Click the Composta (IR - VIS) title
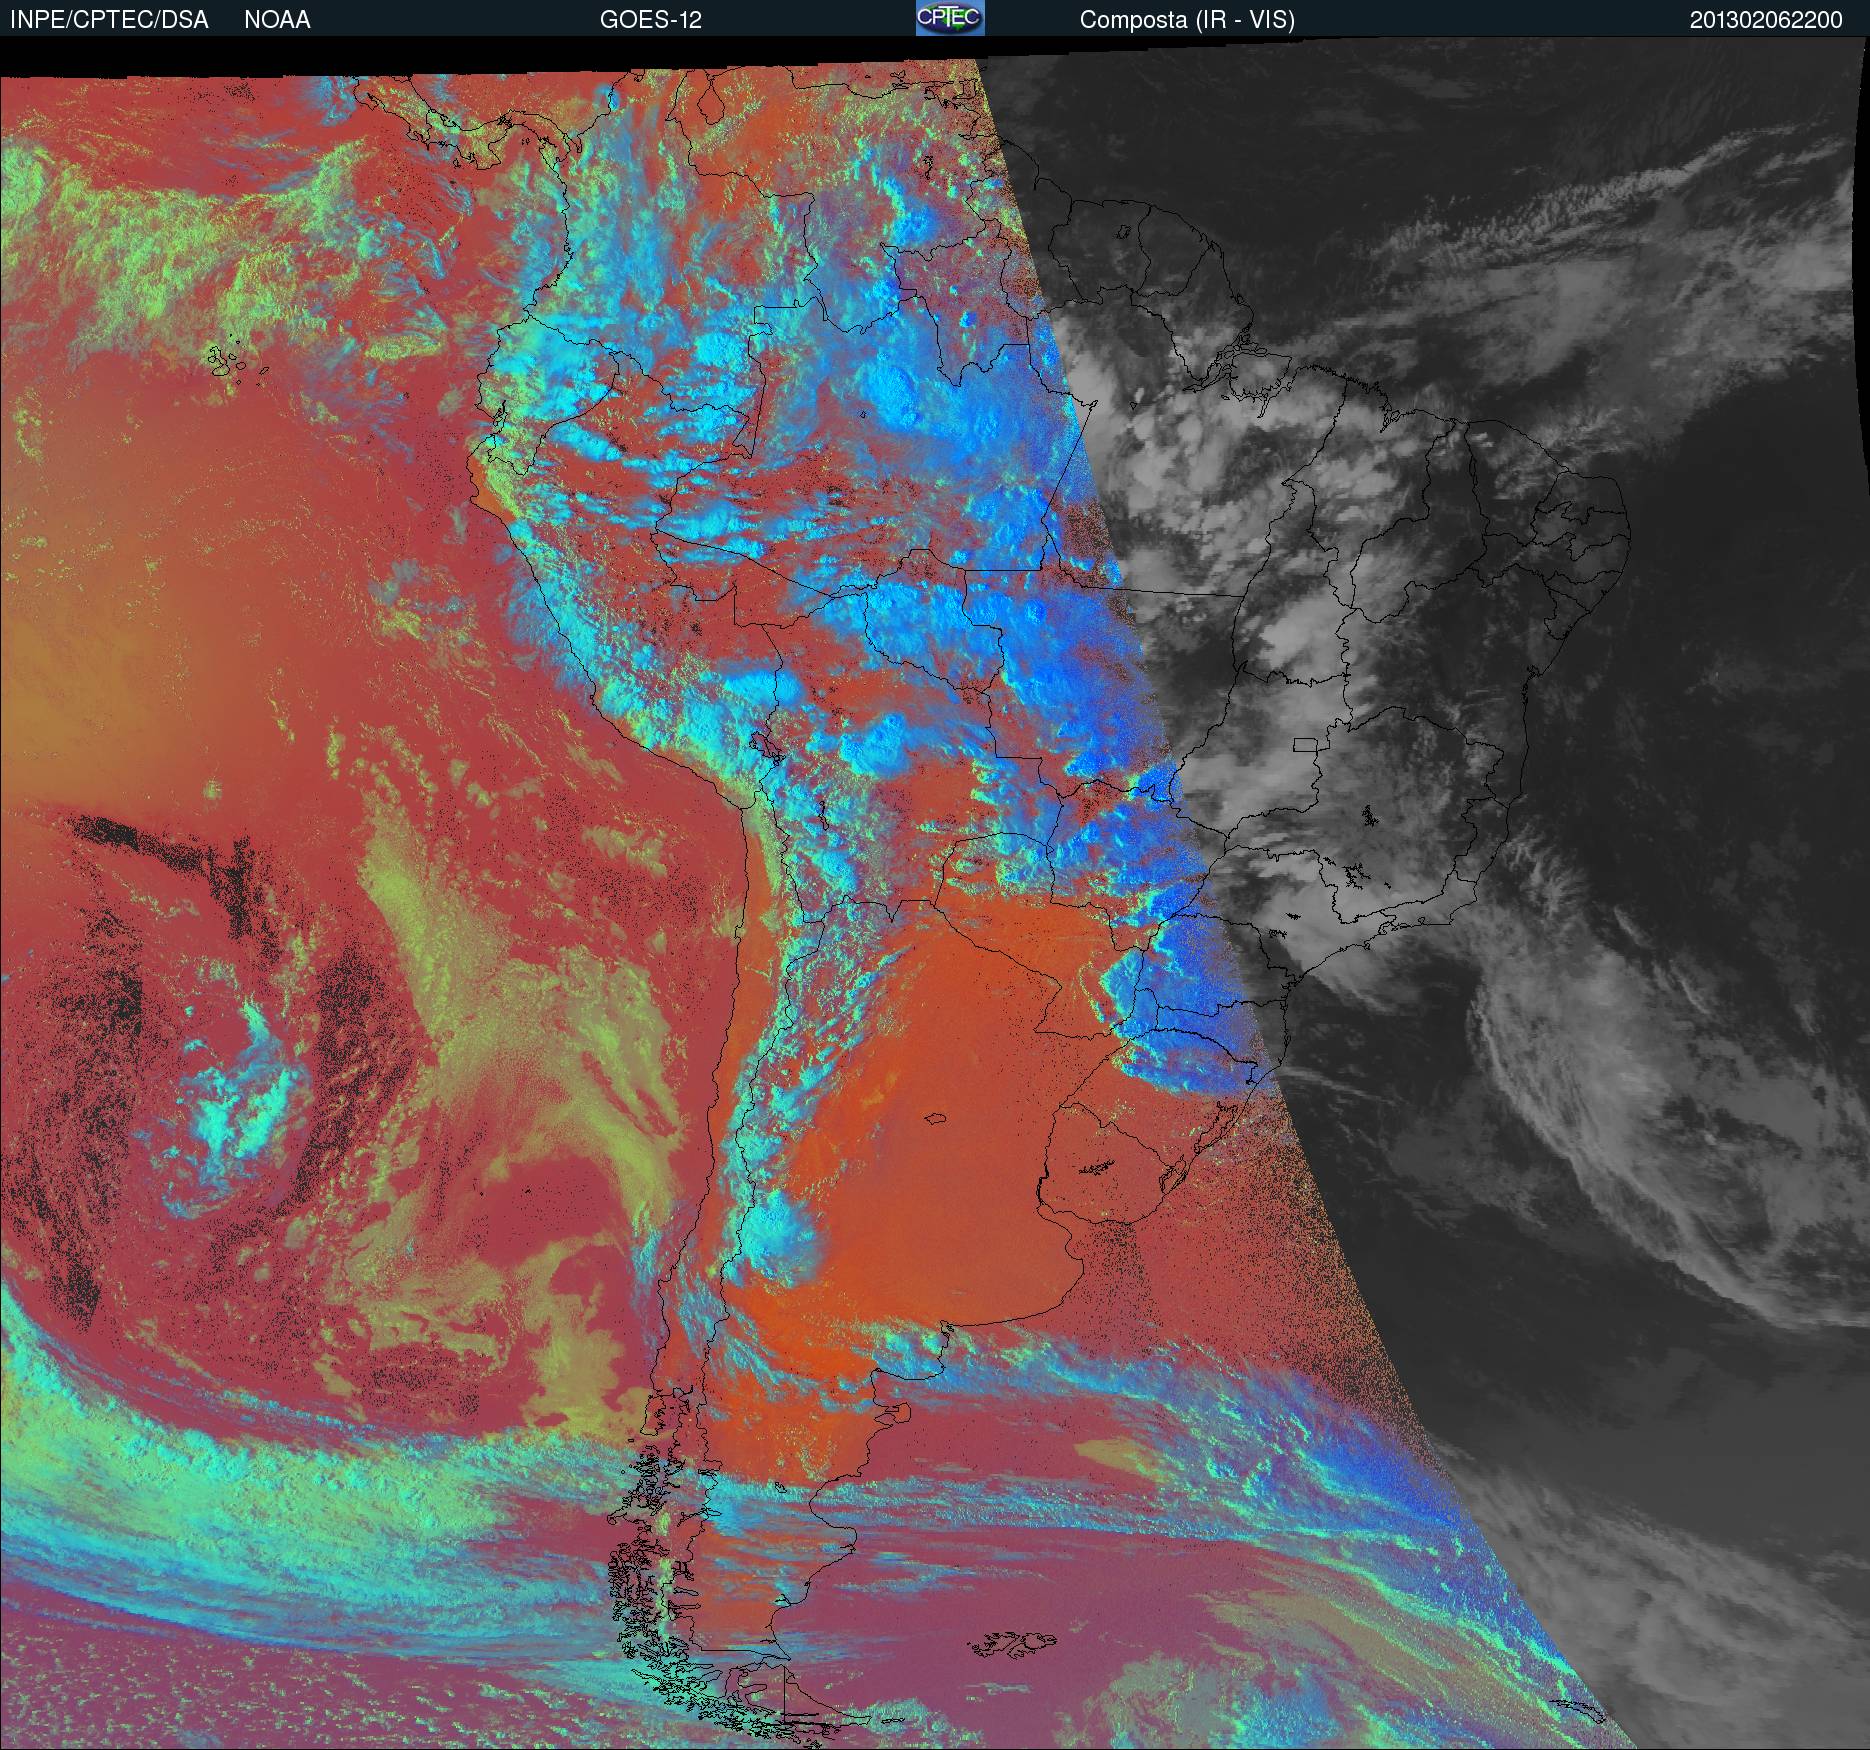 point(1187,20)
